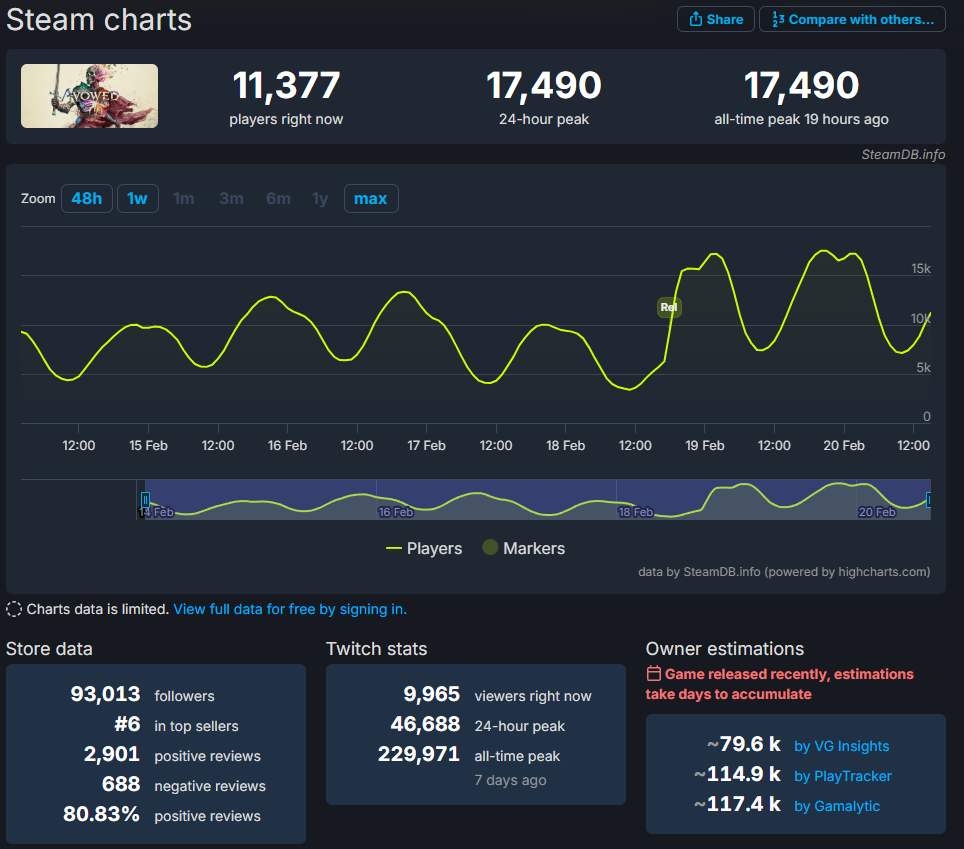964x849 pixels.
Task: Click the 229,971 all-time peak row
Action: click(x=469, y=754)
